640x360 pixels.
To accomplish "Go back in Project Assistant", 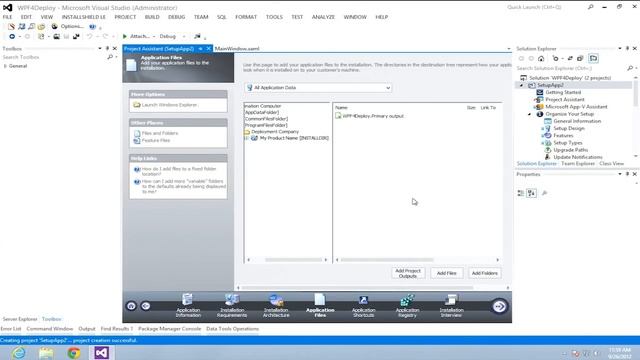I will point(146,306).
